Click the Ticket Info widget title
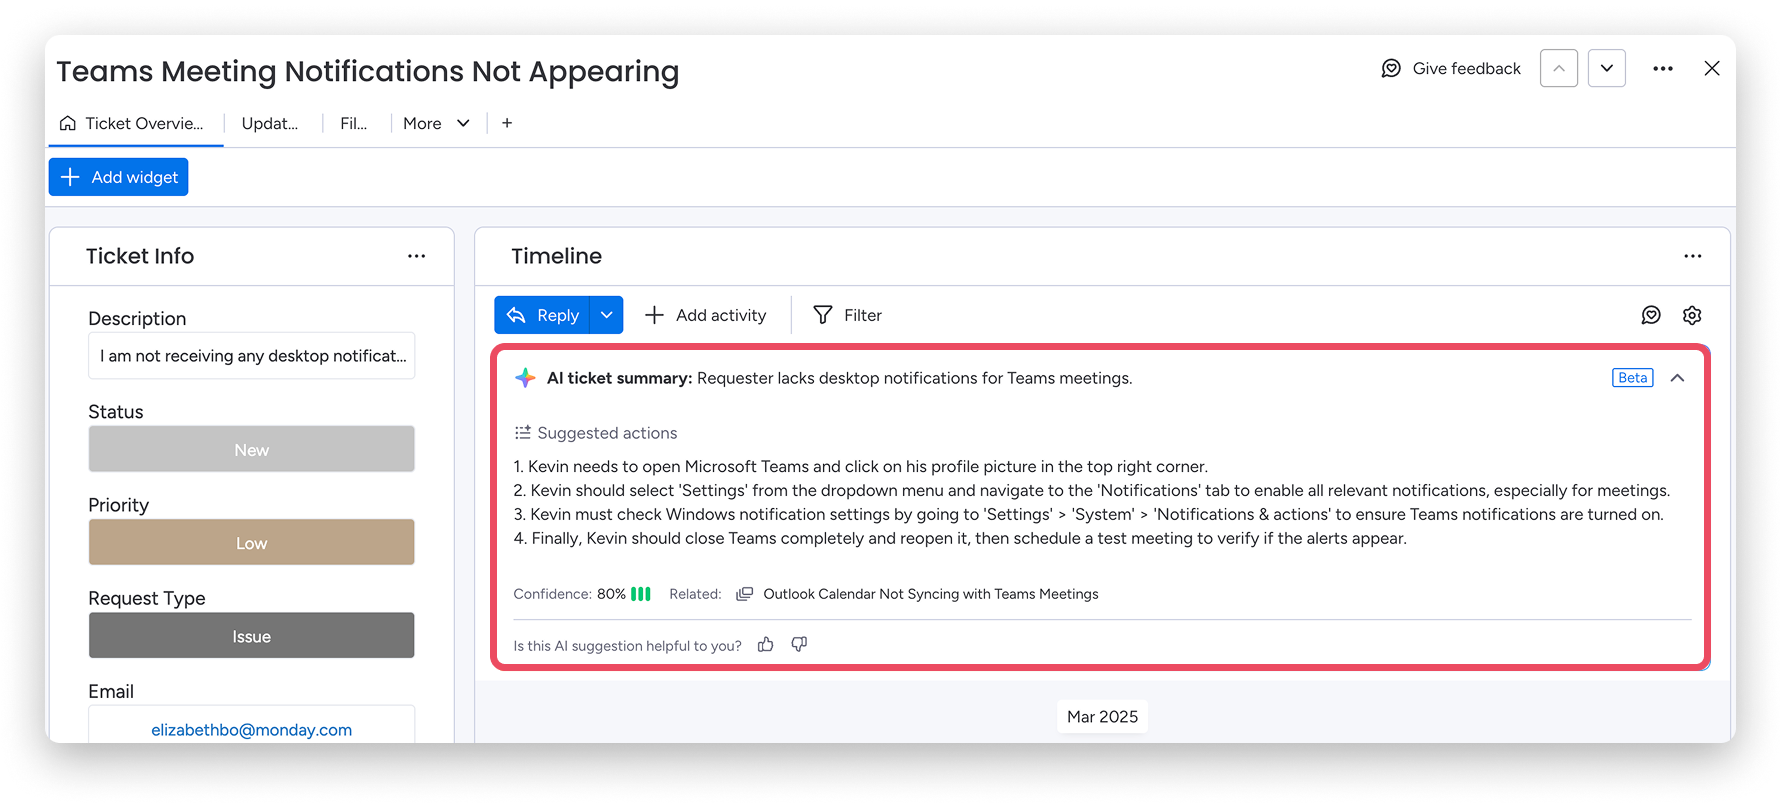 140,256
